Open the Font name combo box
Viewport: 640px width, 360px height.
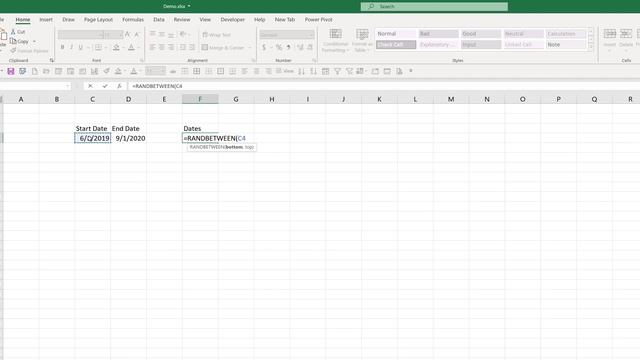pyautogui.click(x=80, y=35)
